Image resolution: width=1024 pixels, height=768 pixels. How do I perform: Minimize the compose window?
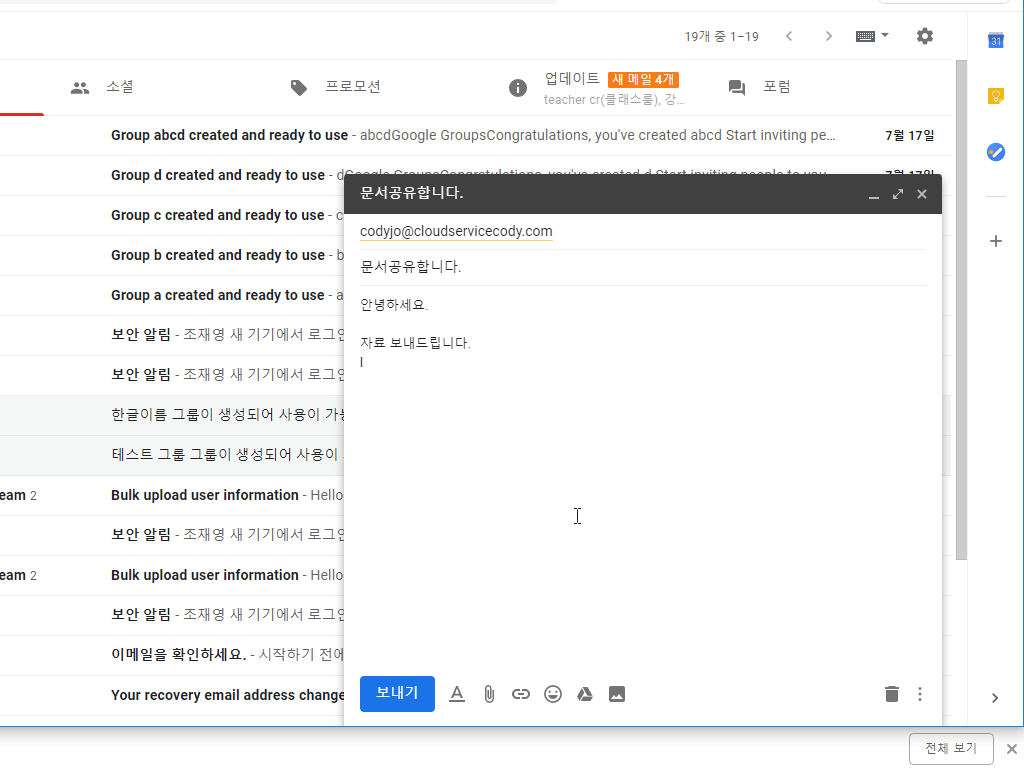874,195
